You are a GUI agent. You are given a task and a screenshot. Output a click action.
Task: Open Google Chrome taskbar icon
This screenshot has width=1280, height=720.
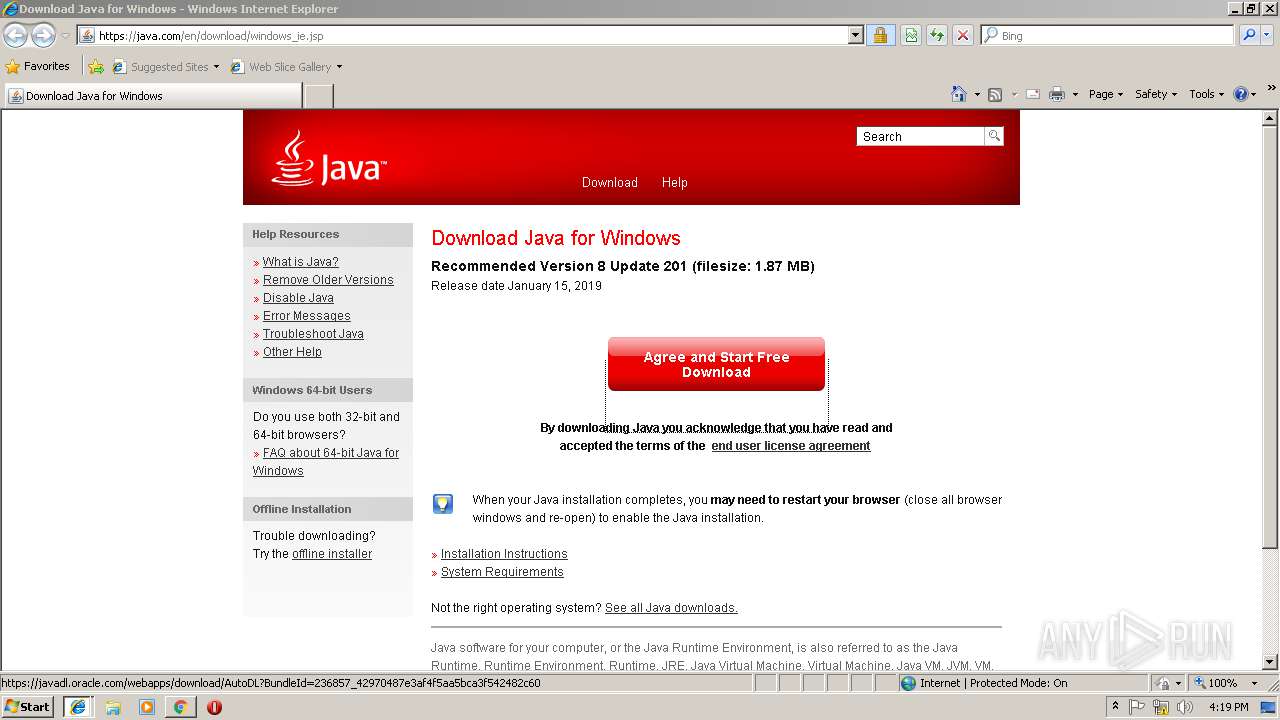(x=180, y=707)
